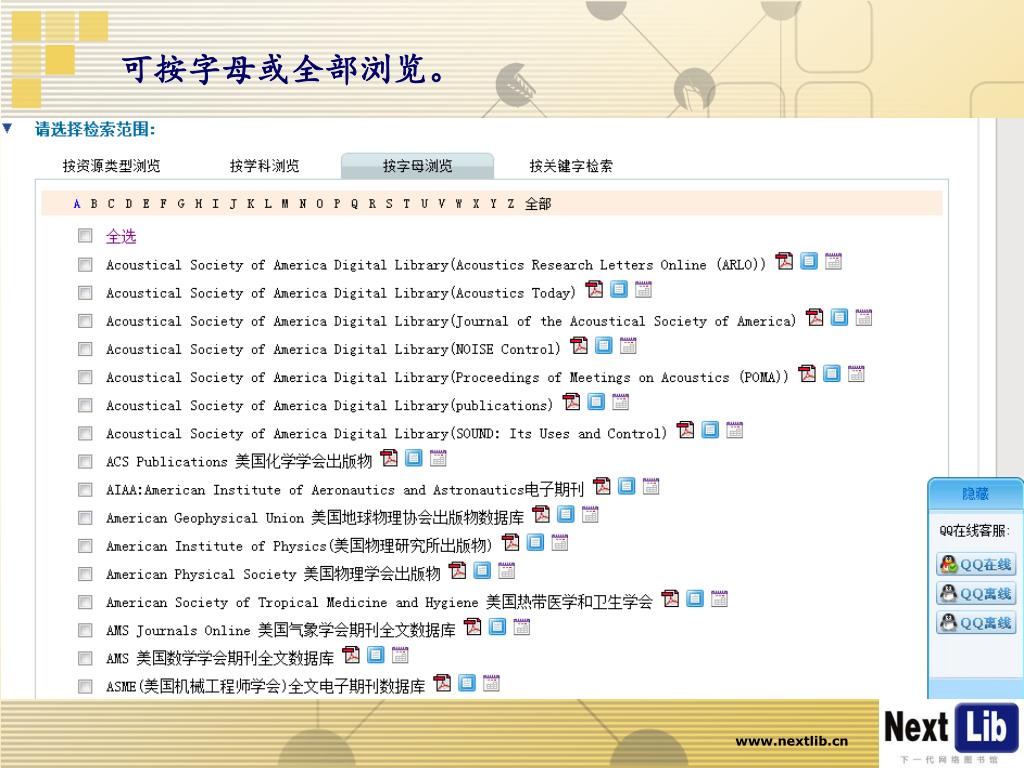Open PDF icon for NOISE Control row
The width and height of the screenshot is (1024, 768).
[579, 345]
